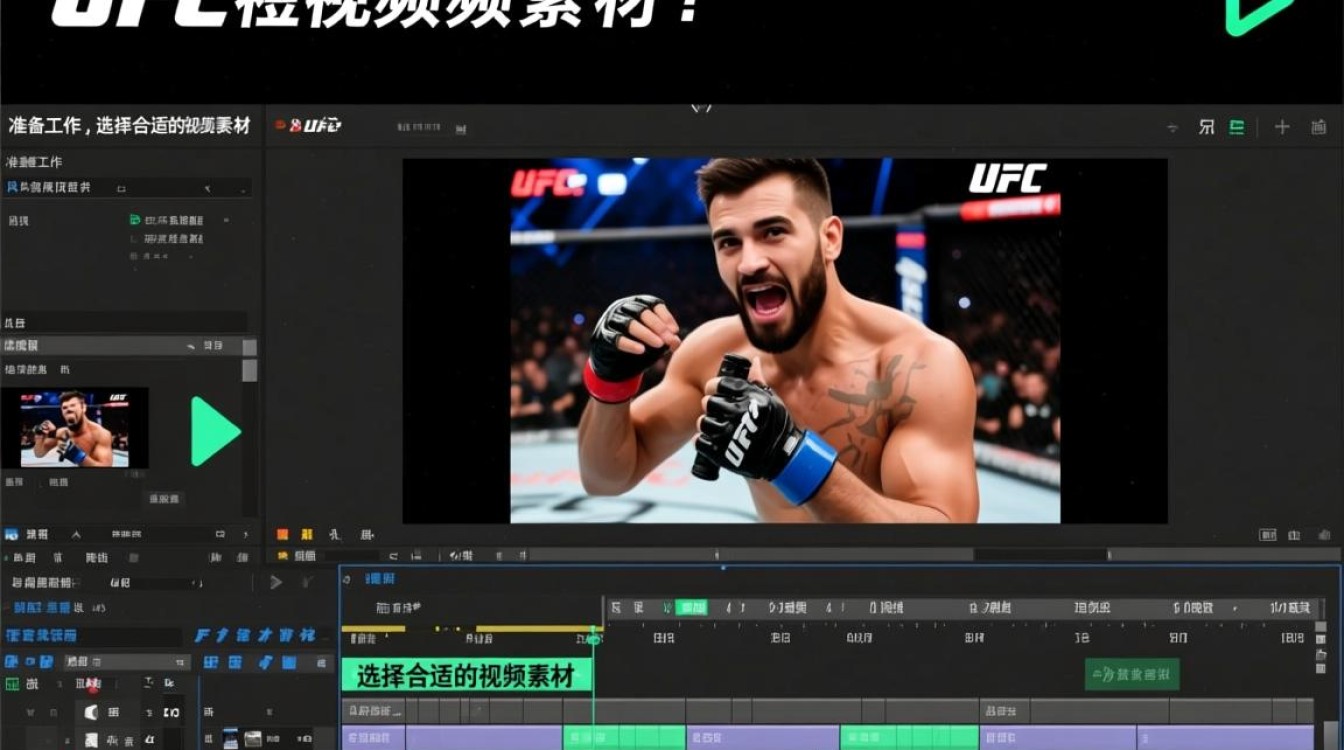Click the dark green clip on right of caption track
Viewport: 1344px width, 750px height.
click(1132, 674)
